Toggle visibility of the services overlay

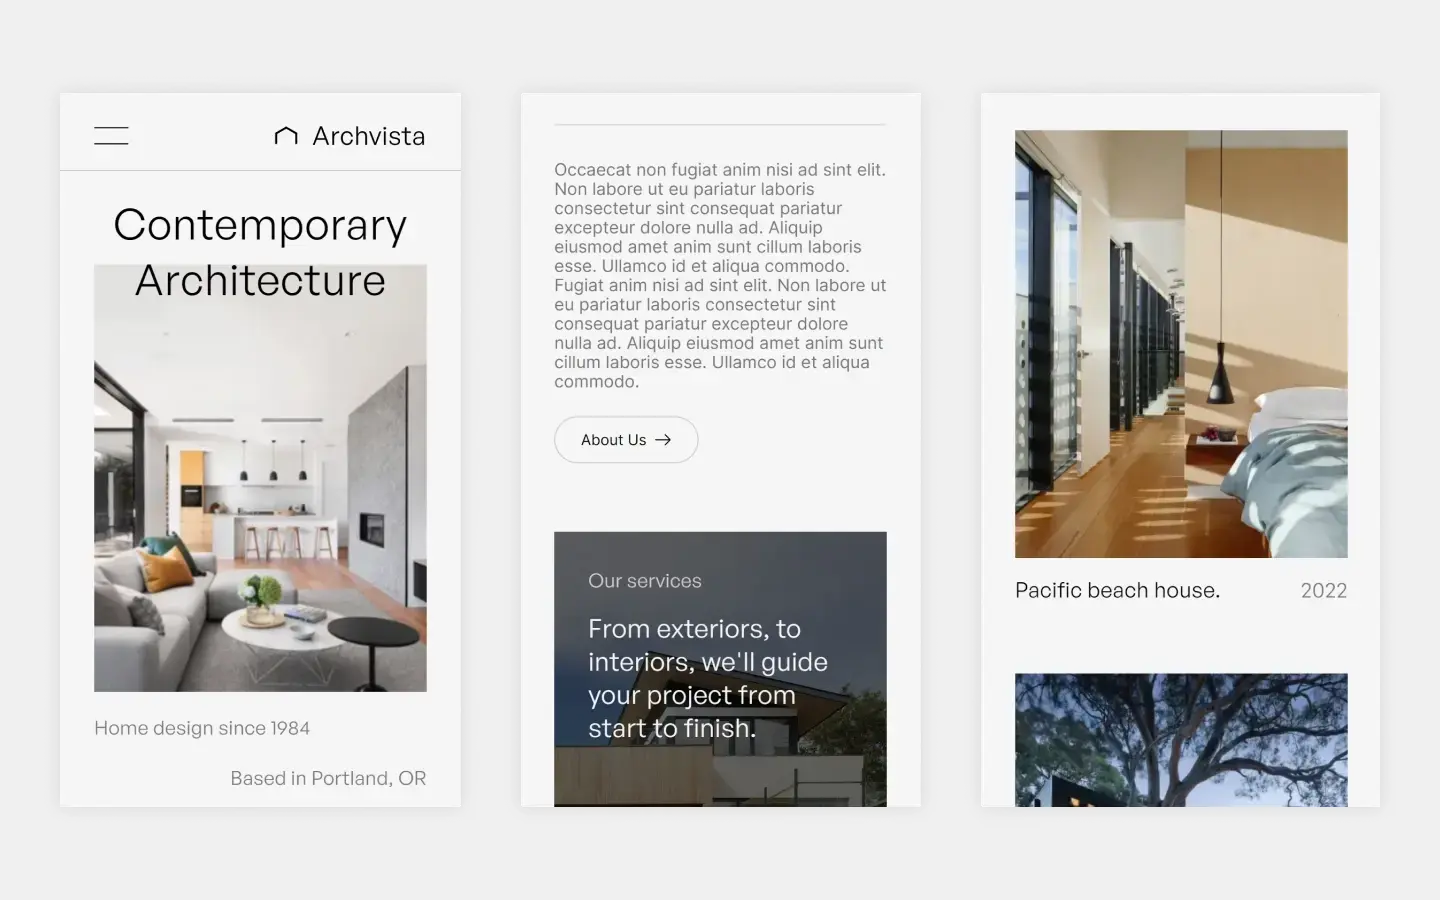click(x=645, y=580)
